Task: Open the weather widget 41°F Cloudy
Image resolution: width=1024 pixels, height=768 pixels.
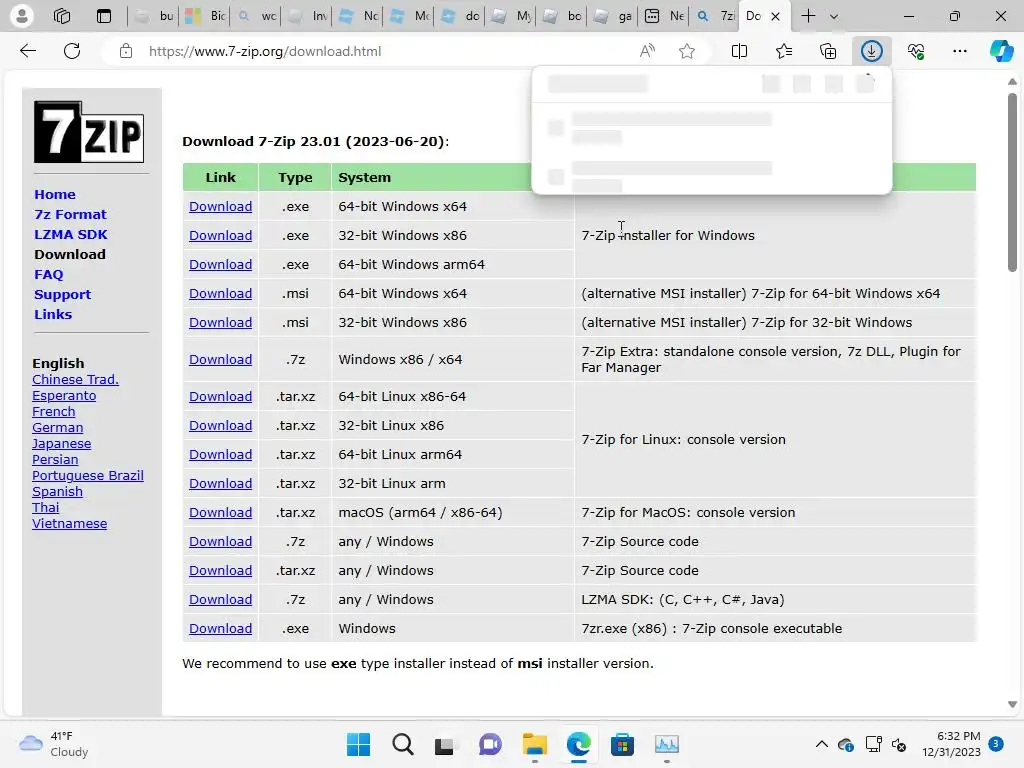Action: click(54, 744)
